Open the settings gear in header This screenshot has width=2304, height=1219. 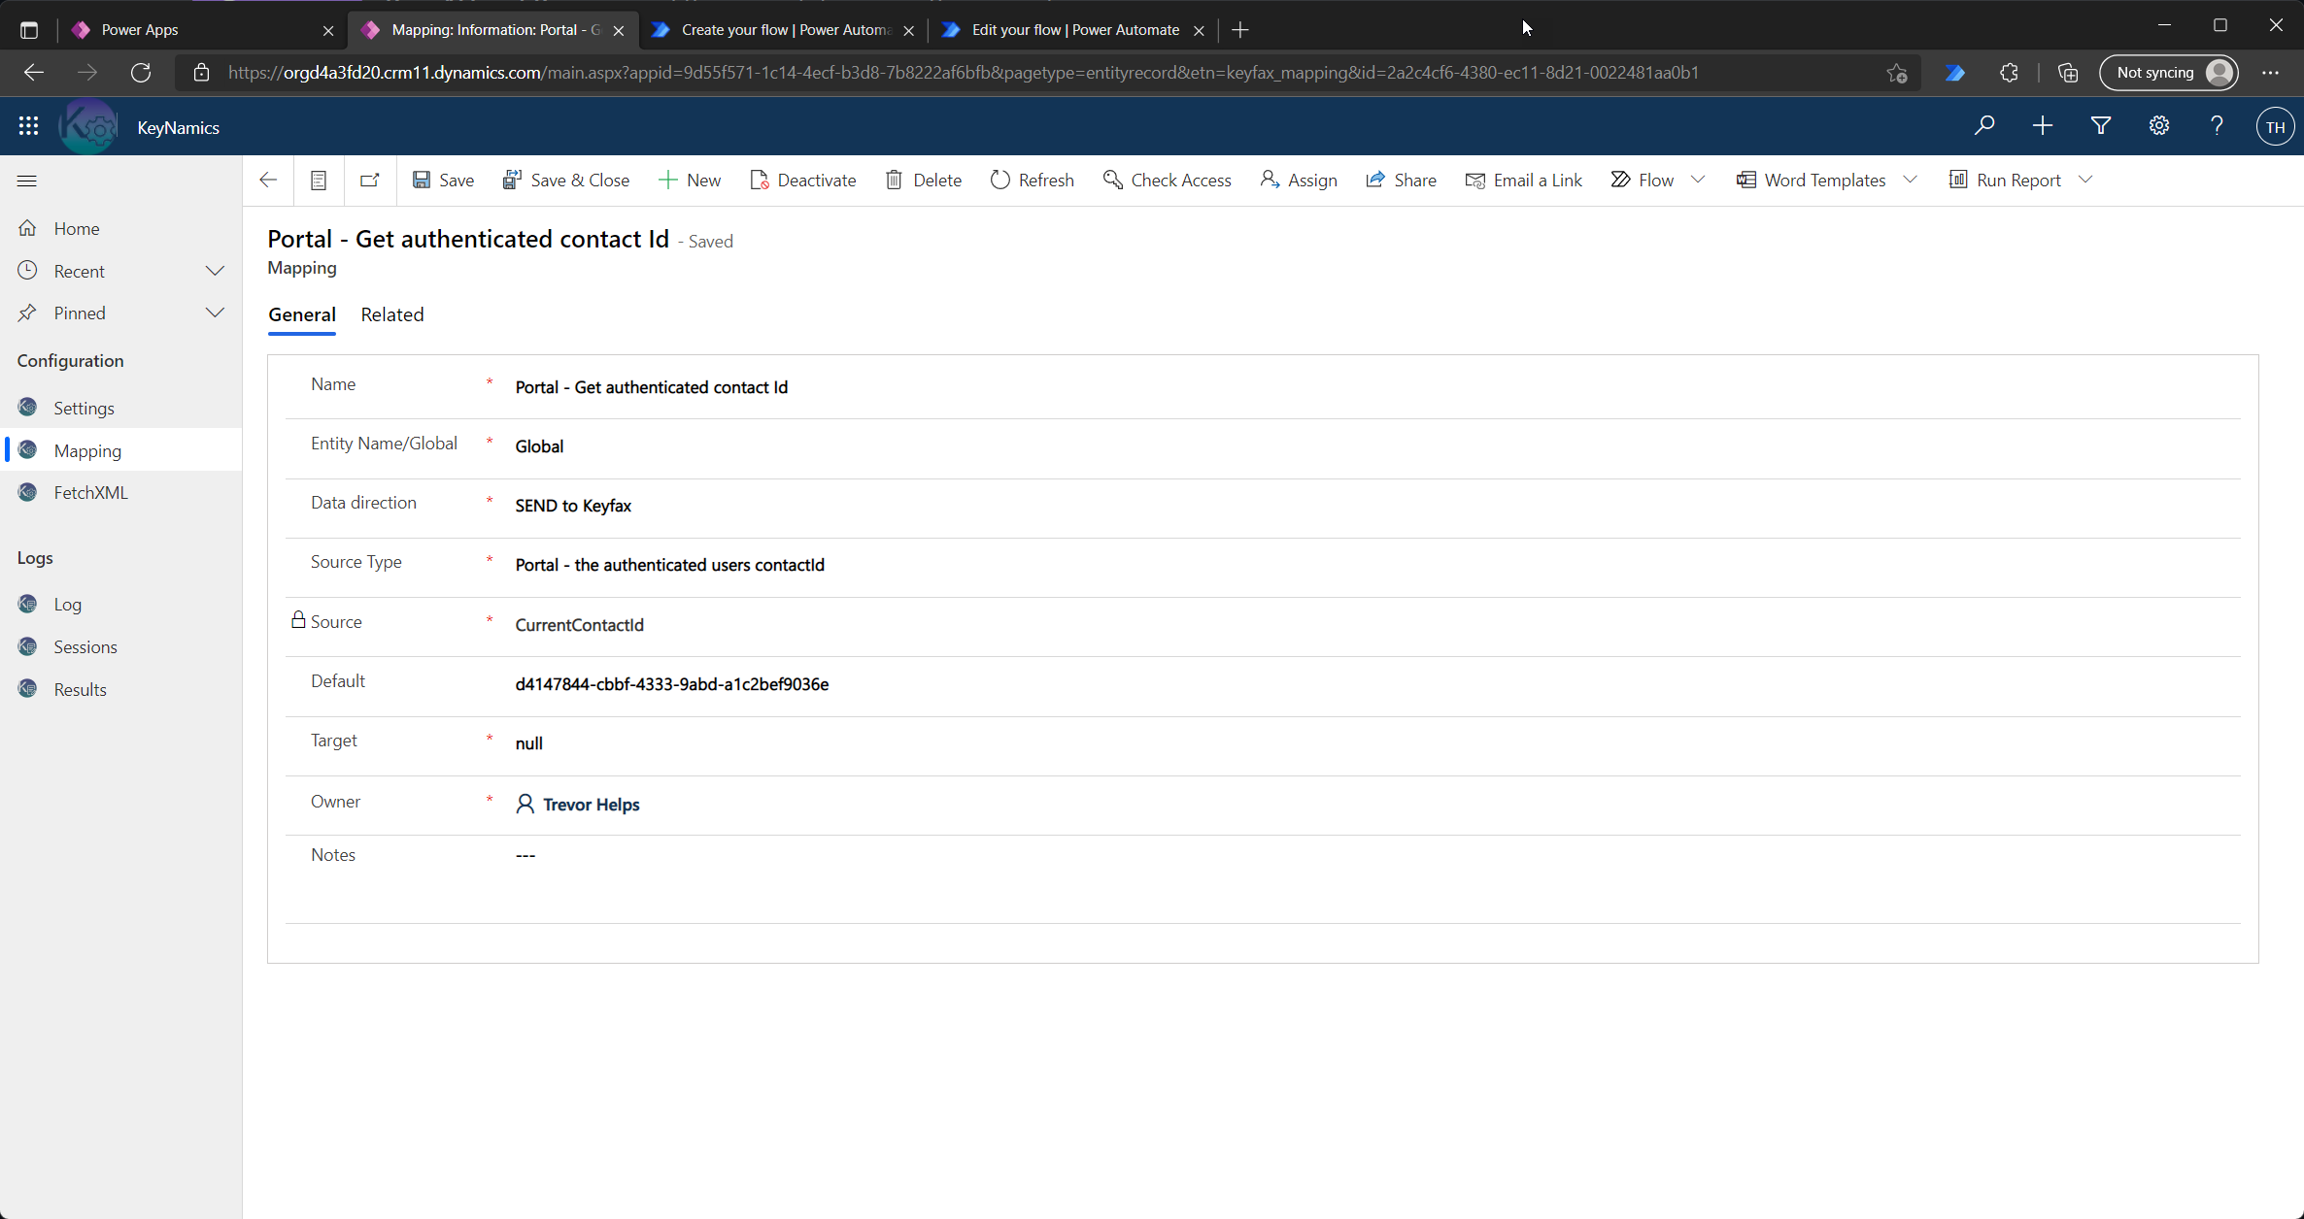[2158, 126]
